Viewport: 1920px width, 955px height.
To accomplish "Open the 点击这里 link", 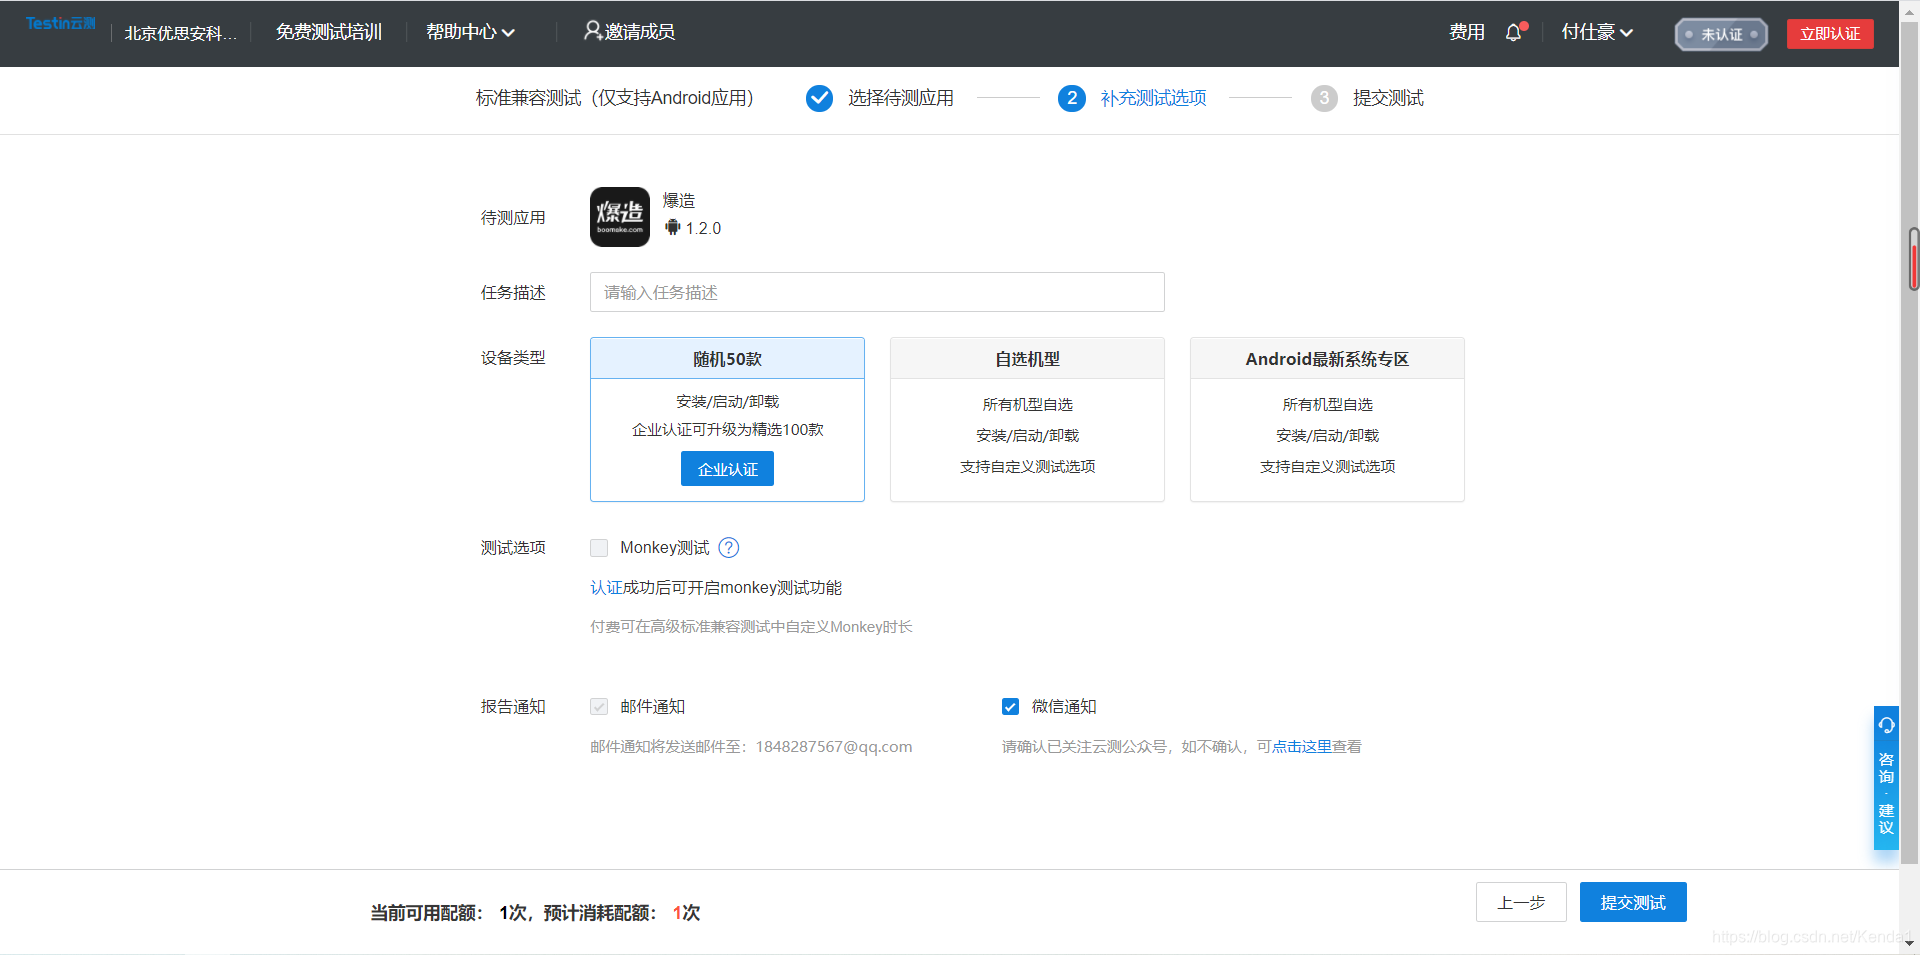I will 1302,746.
